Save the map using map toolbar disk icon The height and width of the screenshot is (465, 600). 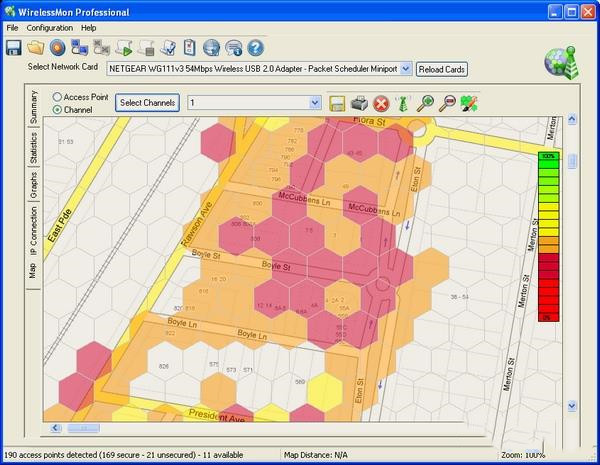tap(337, 103)
